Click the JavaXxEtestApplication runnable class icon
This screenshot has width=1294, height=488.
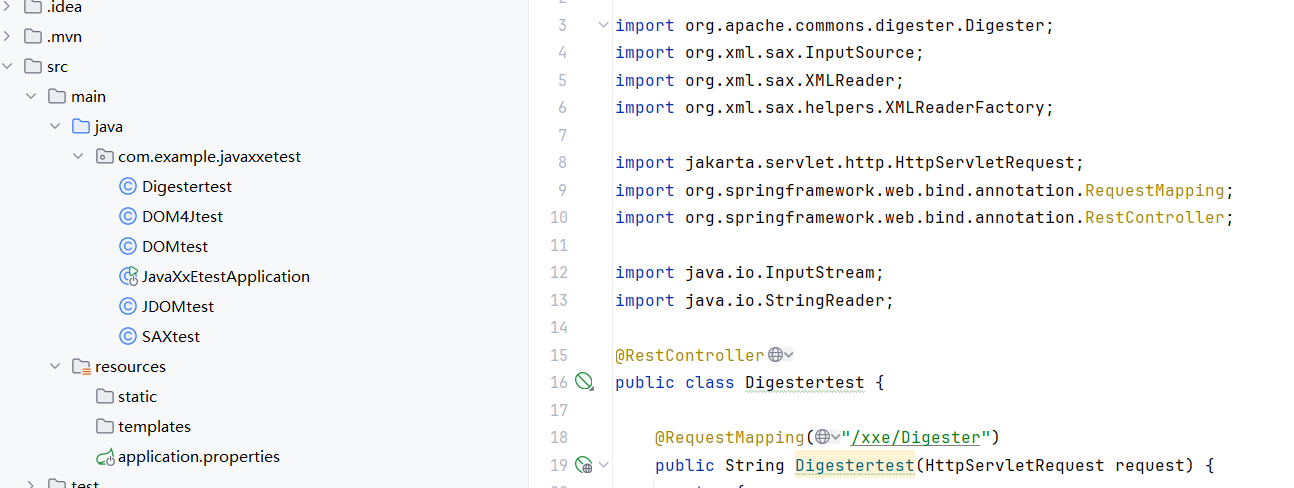pyautogui.click(x=127, y=276)
